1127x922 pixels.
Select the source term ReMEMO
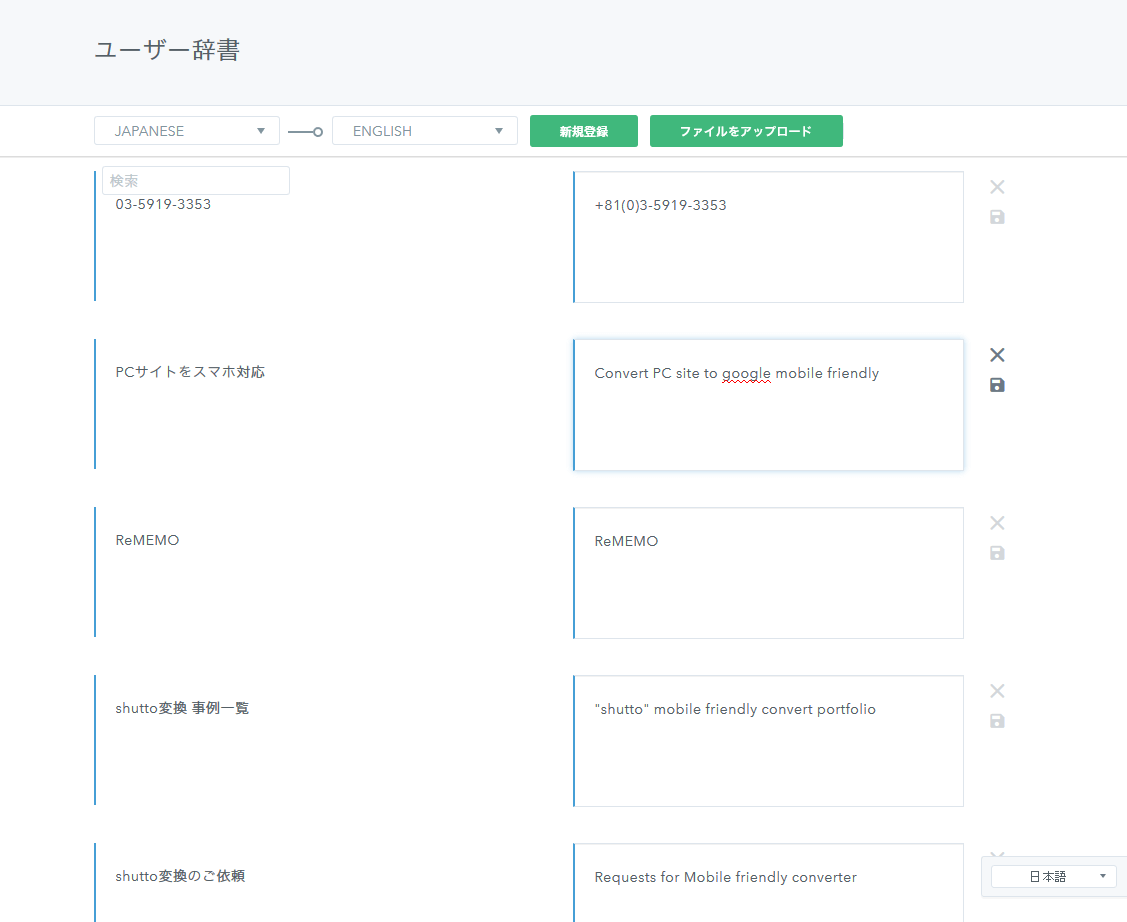pos(147,540)
